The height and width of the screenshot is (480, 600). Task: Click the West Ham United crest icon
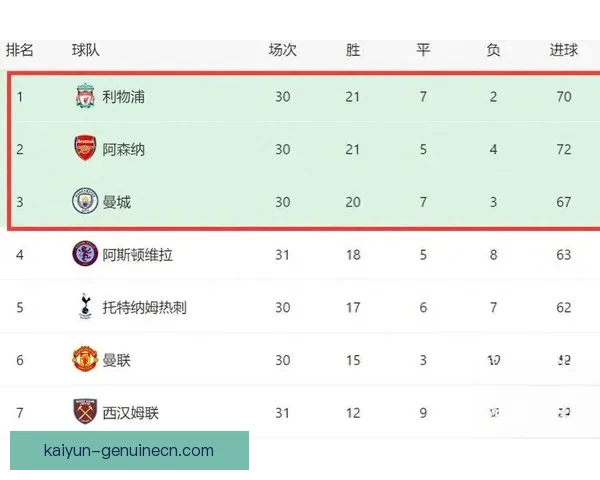tap(84, 412)
